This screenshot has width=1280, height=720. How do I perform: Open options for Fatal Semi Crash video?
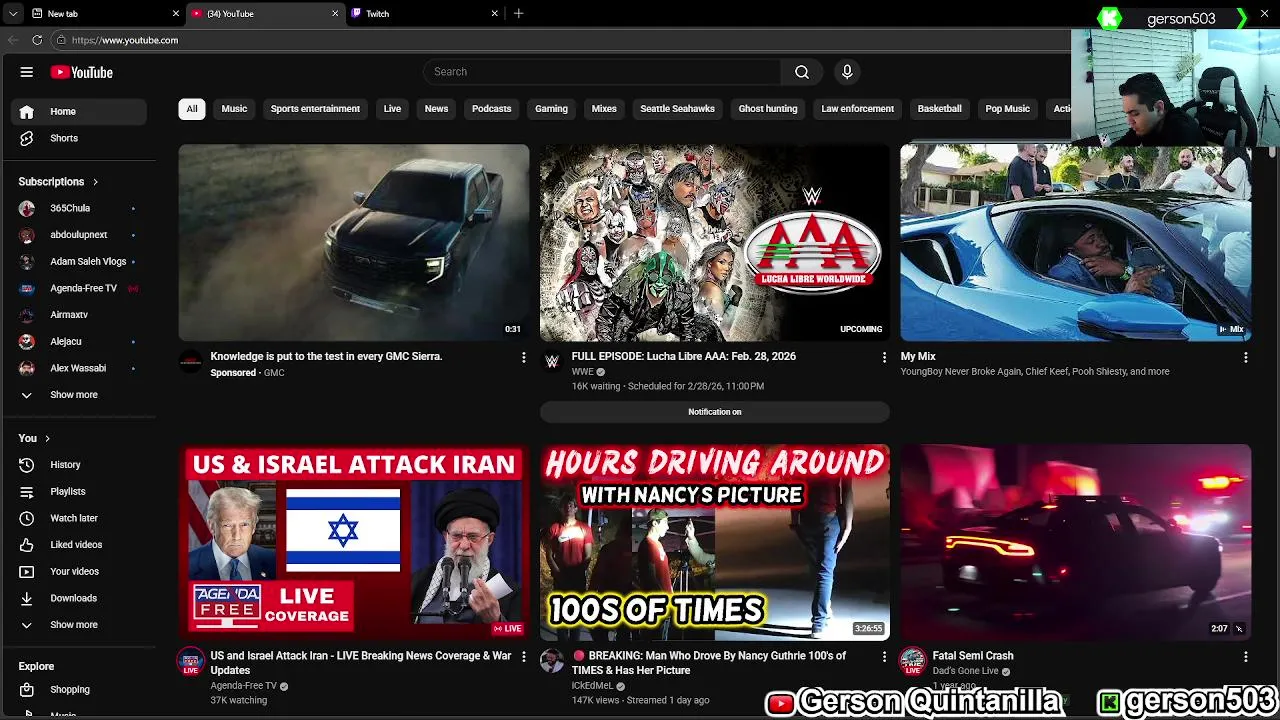(x=1245, y=657)
